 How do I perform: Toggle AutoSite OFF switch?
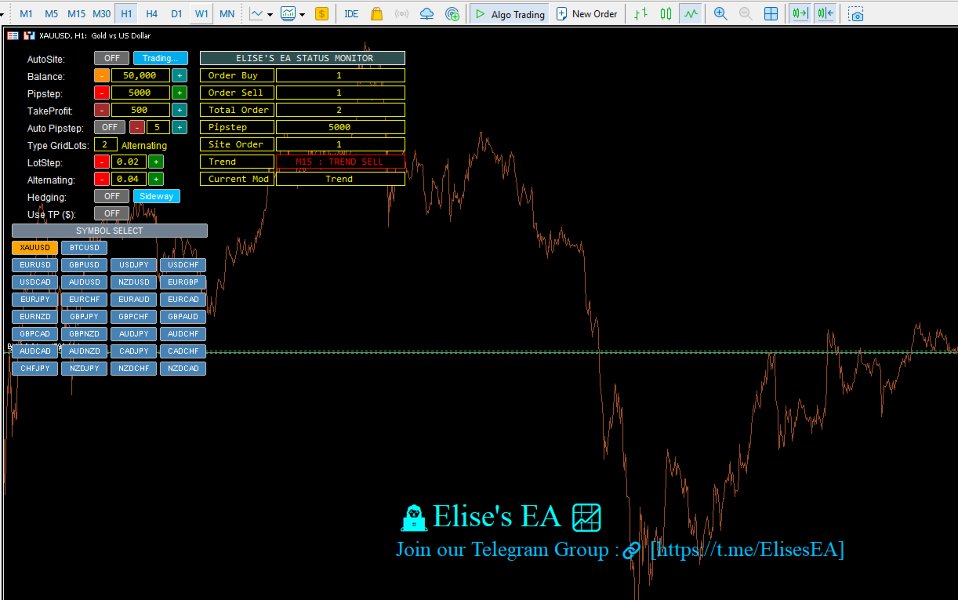[x=112, y=58]
